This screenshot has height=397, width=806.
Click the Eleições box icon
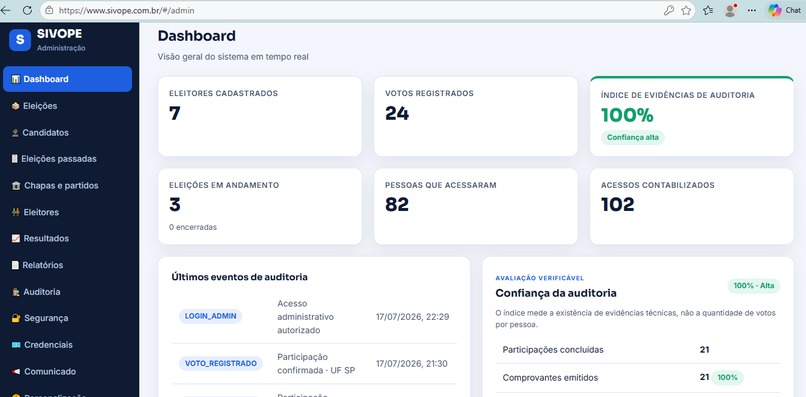(15, 106)
